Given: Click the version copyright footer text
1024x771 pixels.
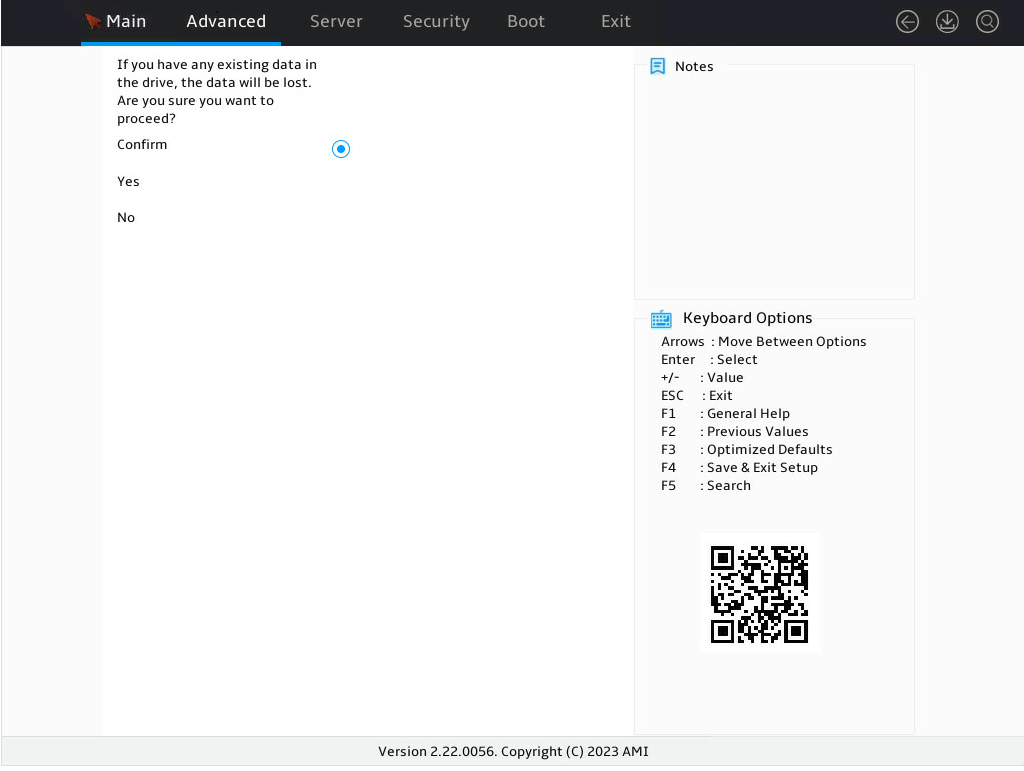Looking at the screenshot, I should 513,751.
